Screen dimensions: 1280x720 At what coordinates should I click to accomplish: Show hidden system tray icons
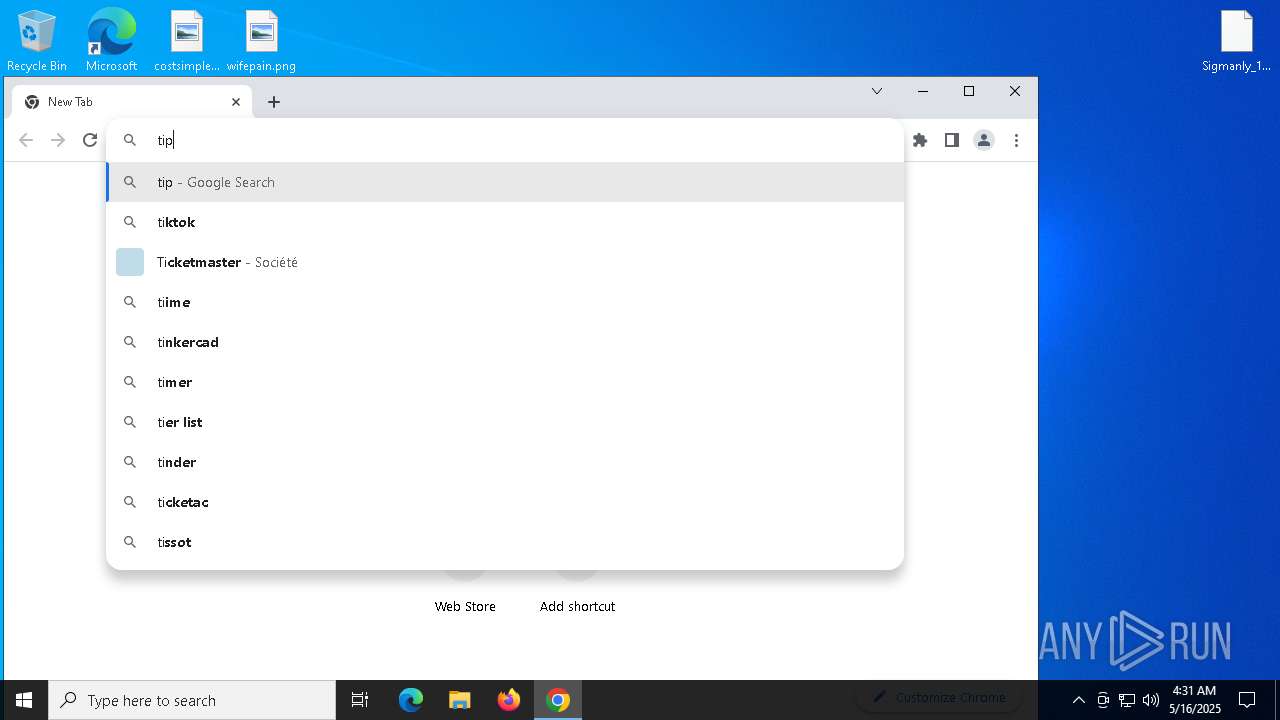1078,700
